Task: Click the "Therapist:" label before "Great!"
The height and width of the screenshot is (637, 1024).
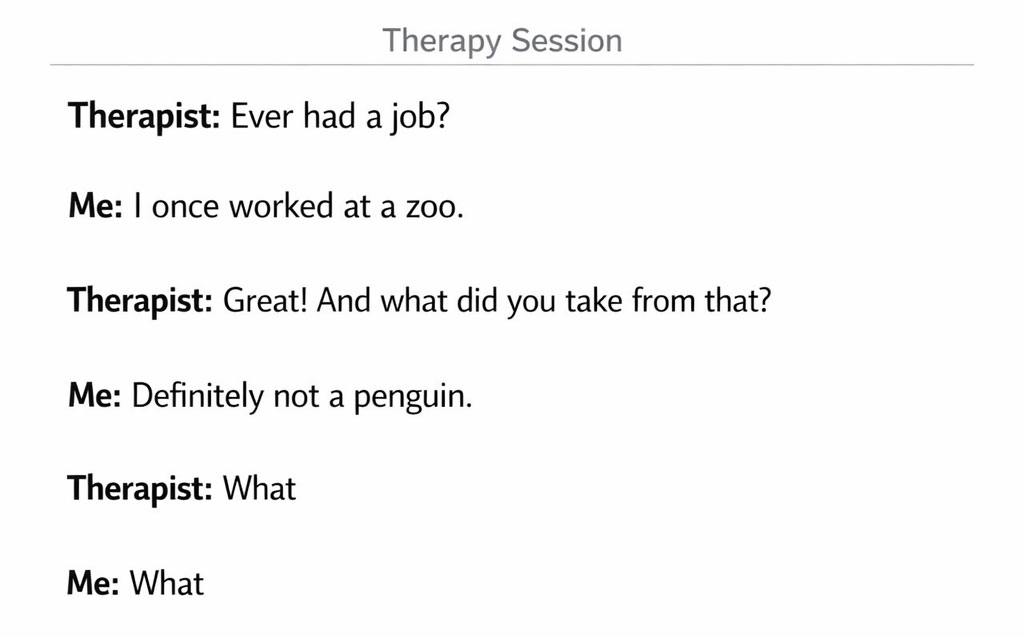Action: point(140,301)
